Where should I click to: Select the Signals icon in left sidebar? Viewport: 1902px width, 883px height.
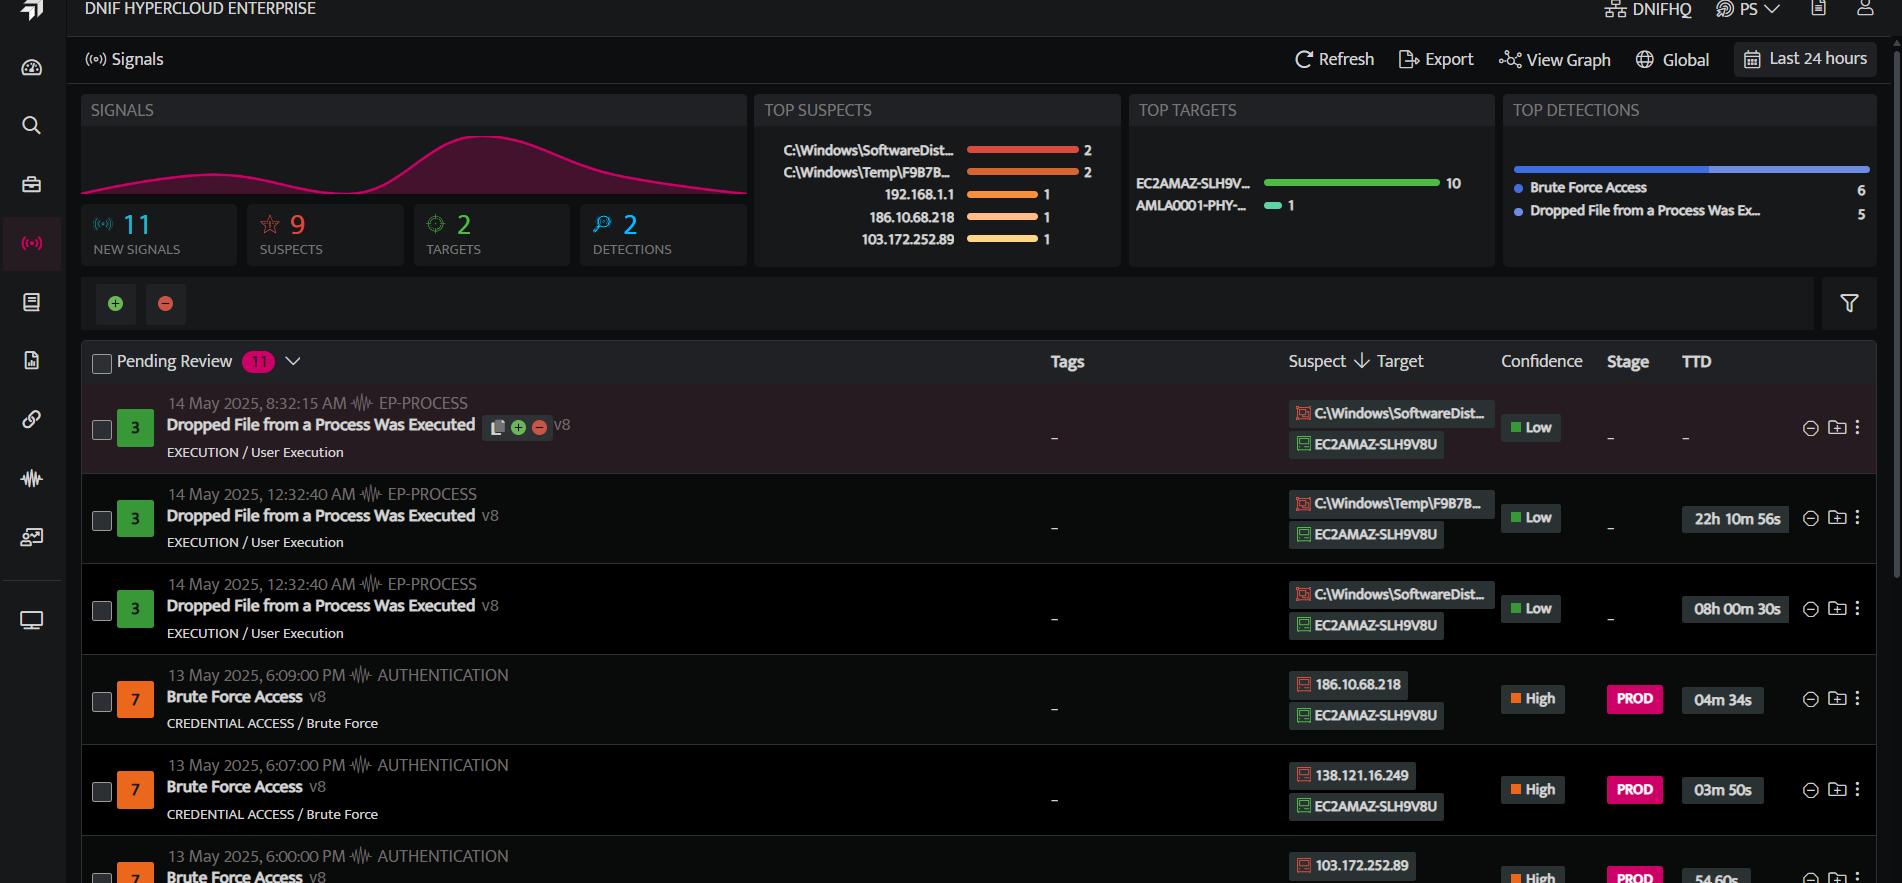click(32, 243)
